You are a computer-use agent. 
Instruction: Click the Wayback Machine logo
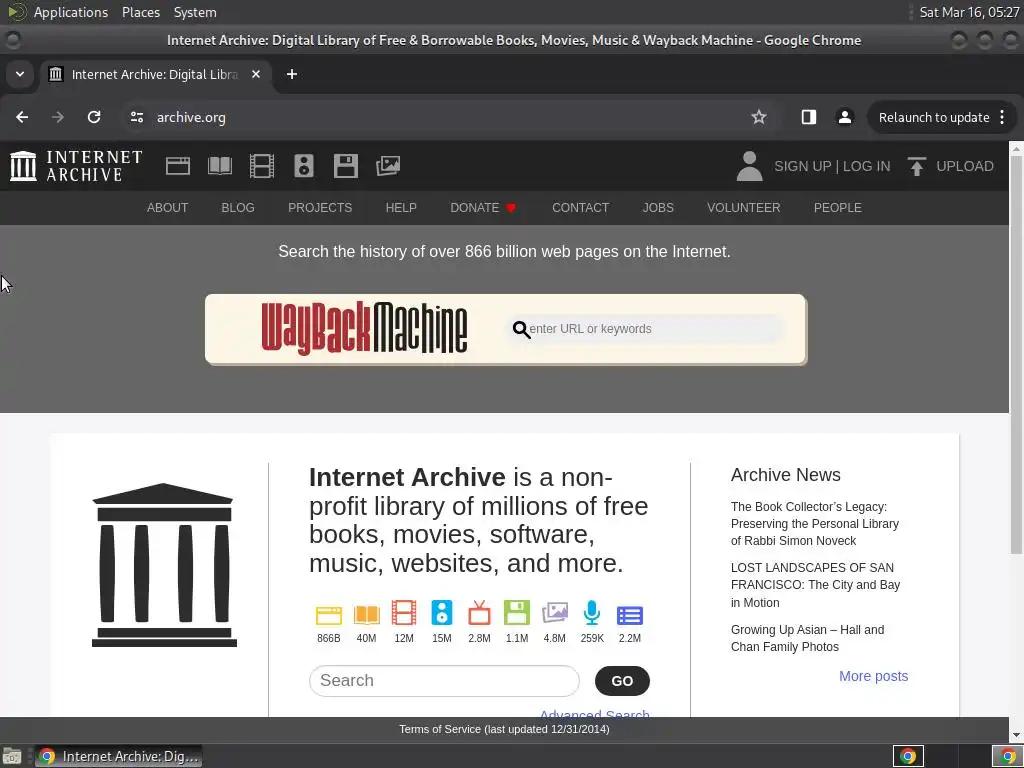(364, 328)
